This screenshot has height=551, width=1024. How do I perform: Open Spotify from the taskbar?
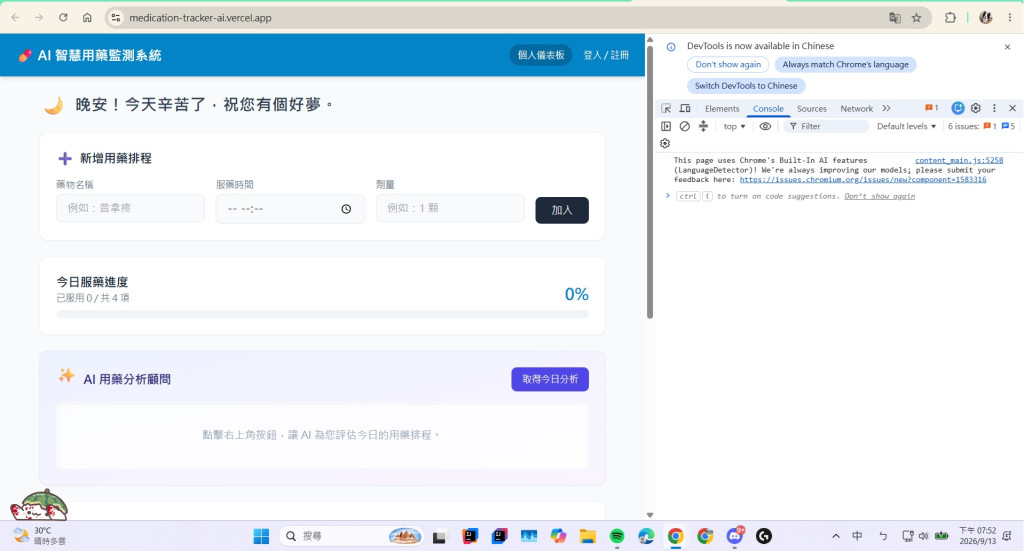tap(616, 536)
